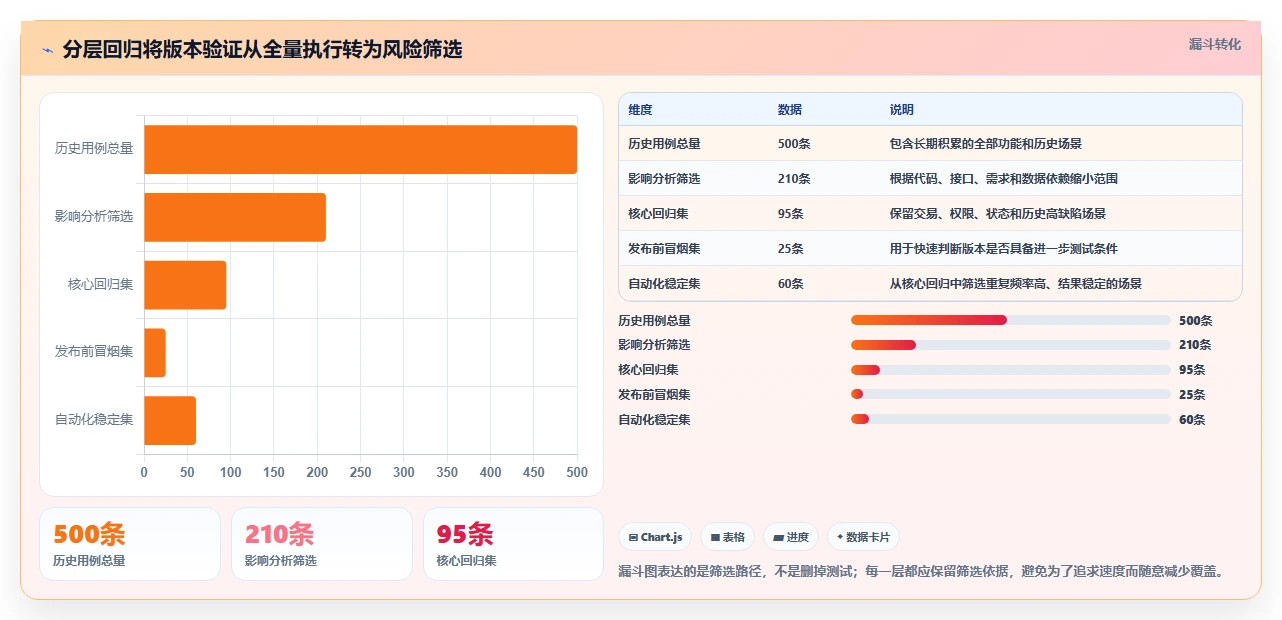Image resolution: width=1282 pixels, height=620 pixels.
Task: Click x-axis tick 250
Action: coord(360,473)
